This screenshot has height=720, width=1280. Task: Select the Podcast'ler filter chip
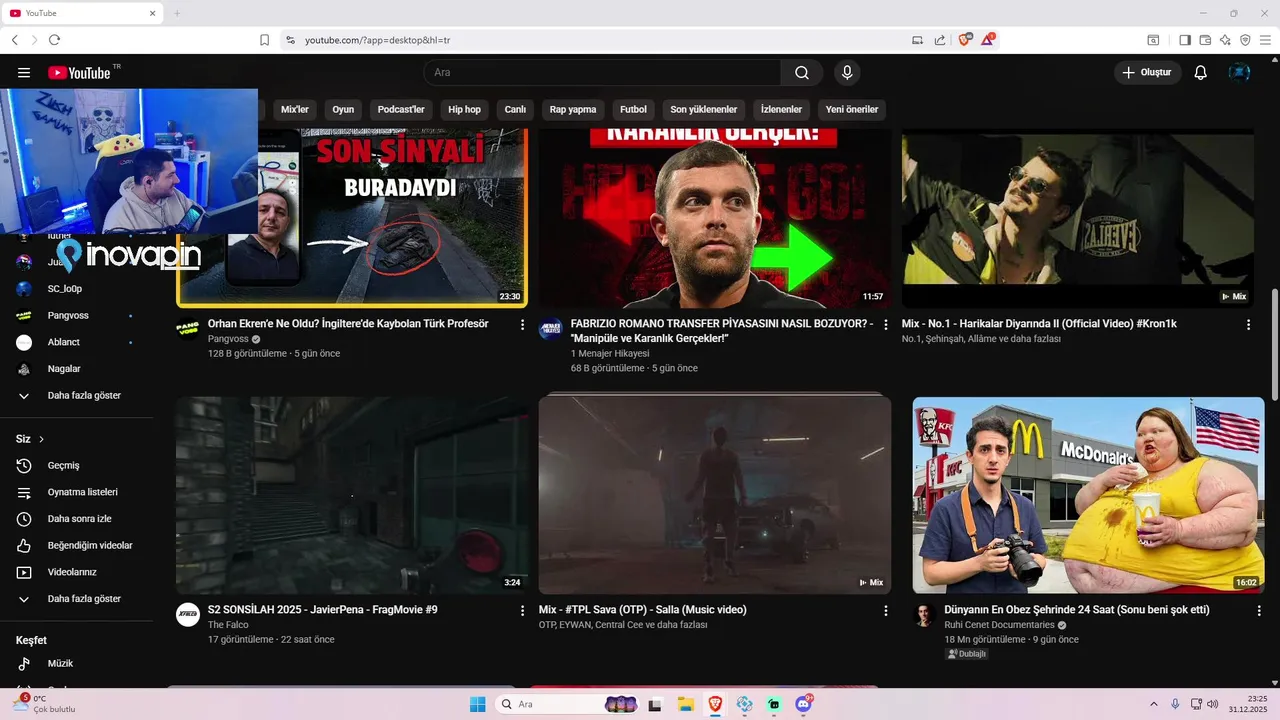pos(401,109)
